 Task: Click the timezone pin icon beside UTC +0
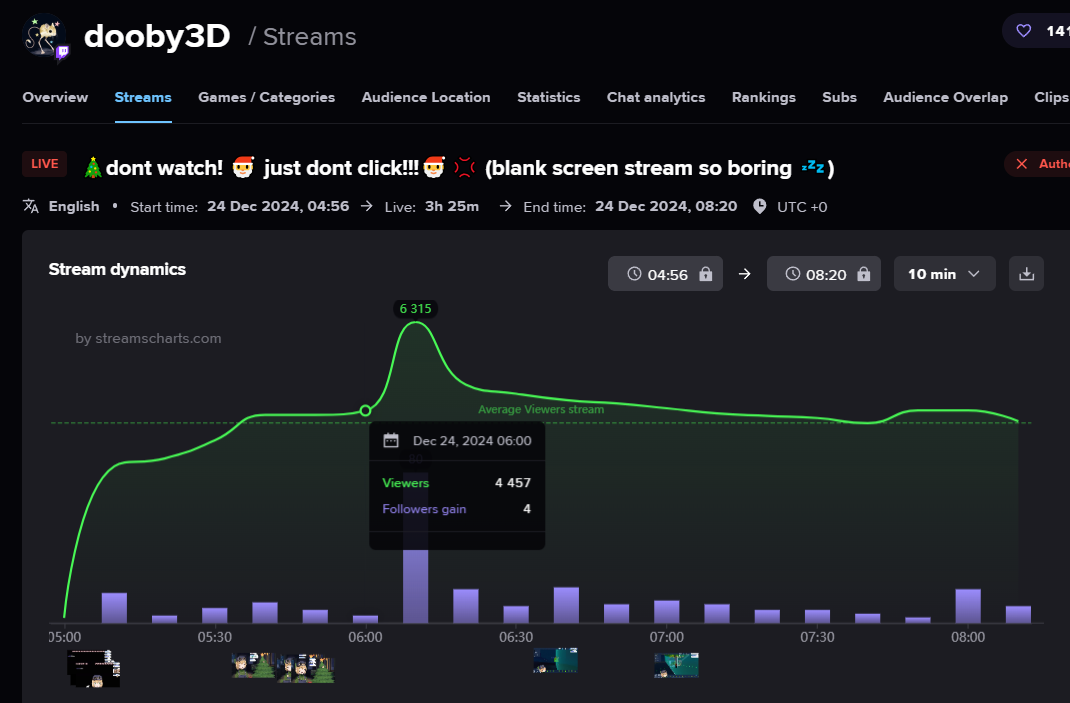pyautogui.click(x=760, y=206)
